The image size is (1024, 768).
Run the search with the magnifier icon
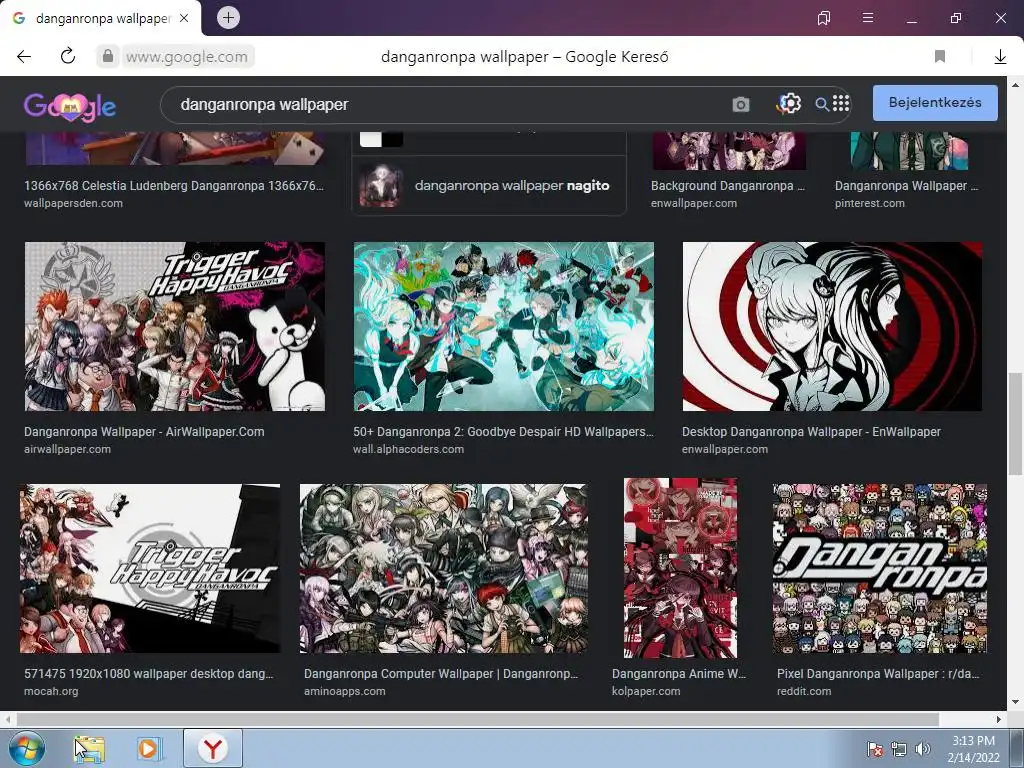click(822, 104)
